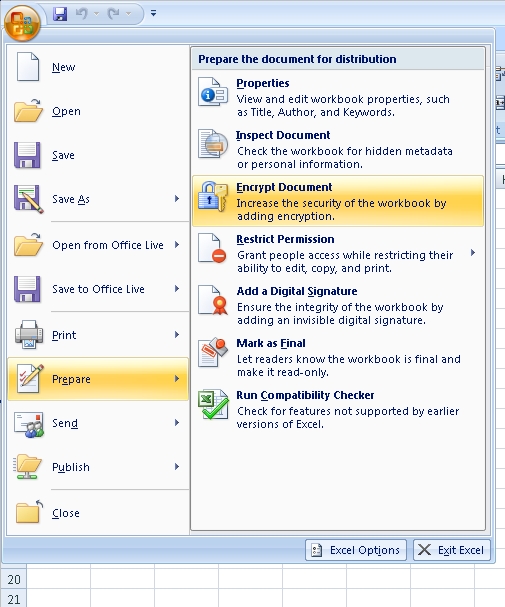Open the Redo history dropdown arrow
Viewport: 505px width, 607px height.
128,14
